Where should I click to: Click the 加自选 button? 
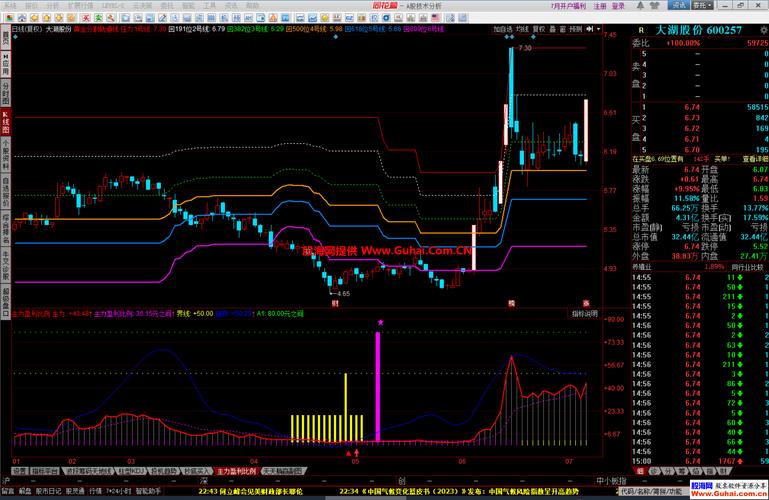(503, 29)
